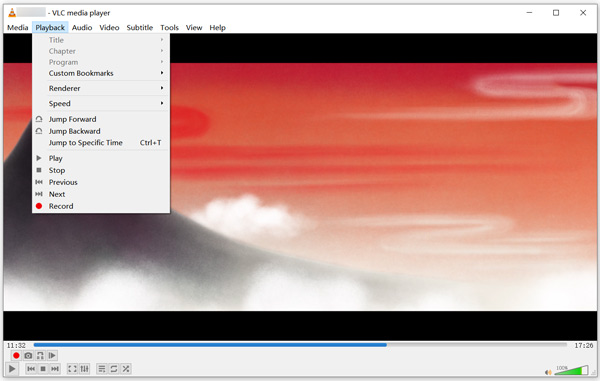Viewport: 600px width, 381px height.
Task: Skip to previous media in control bar
Action: [31, 369]
